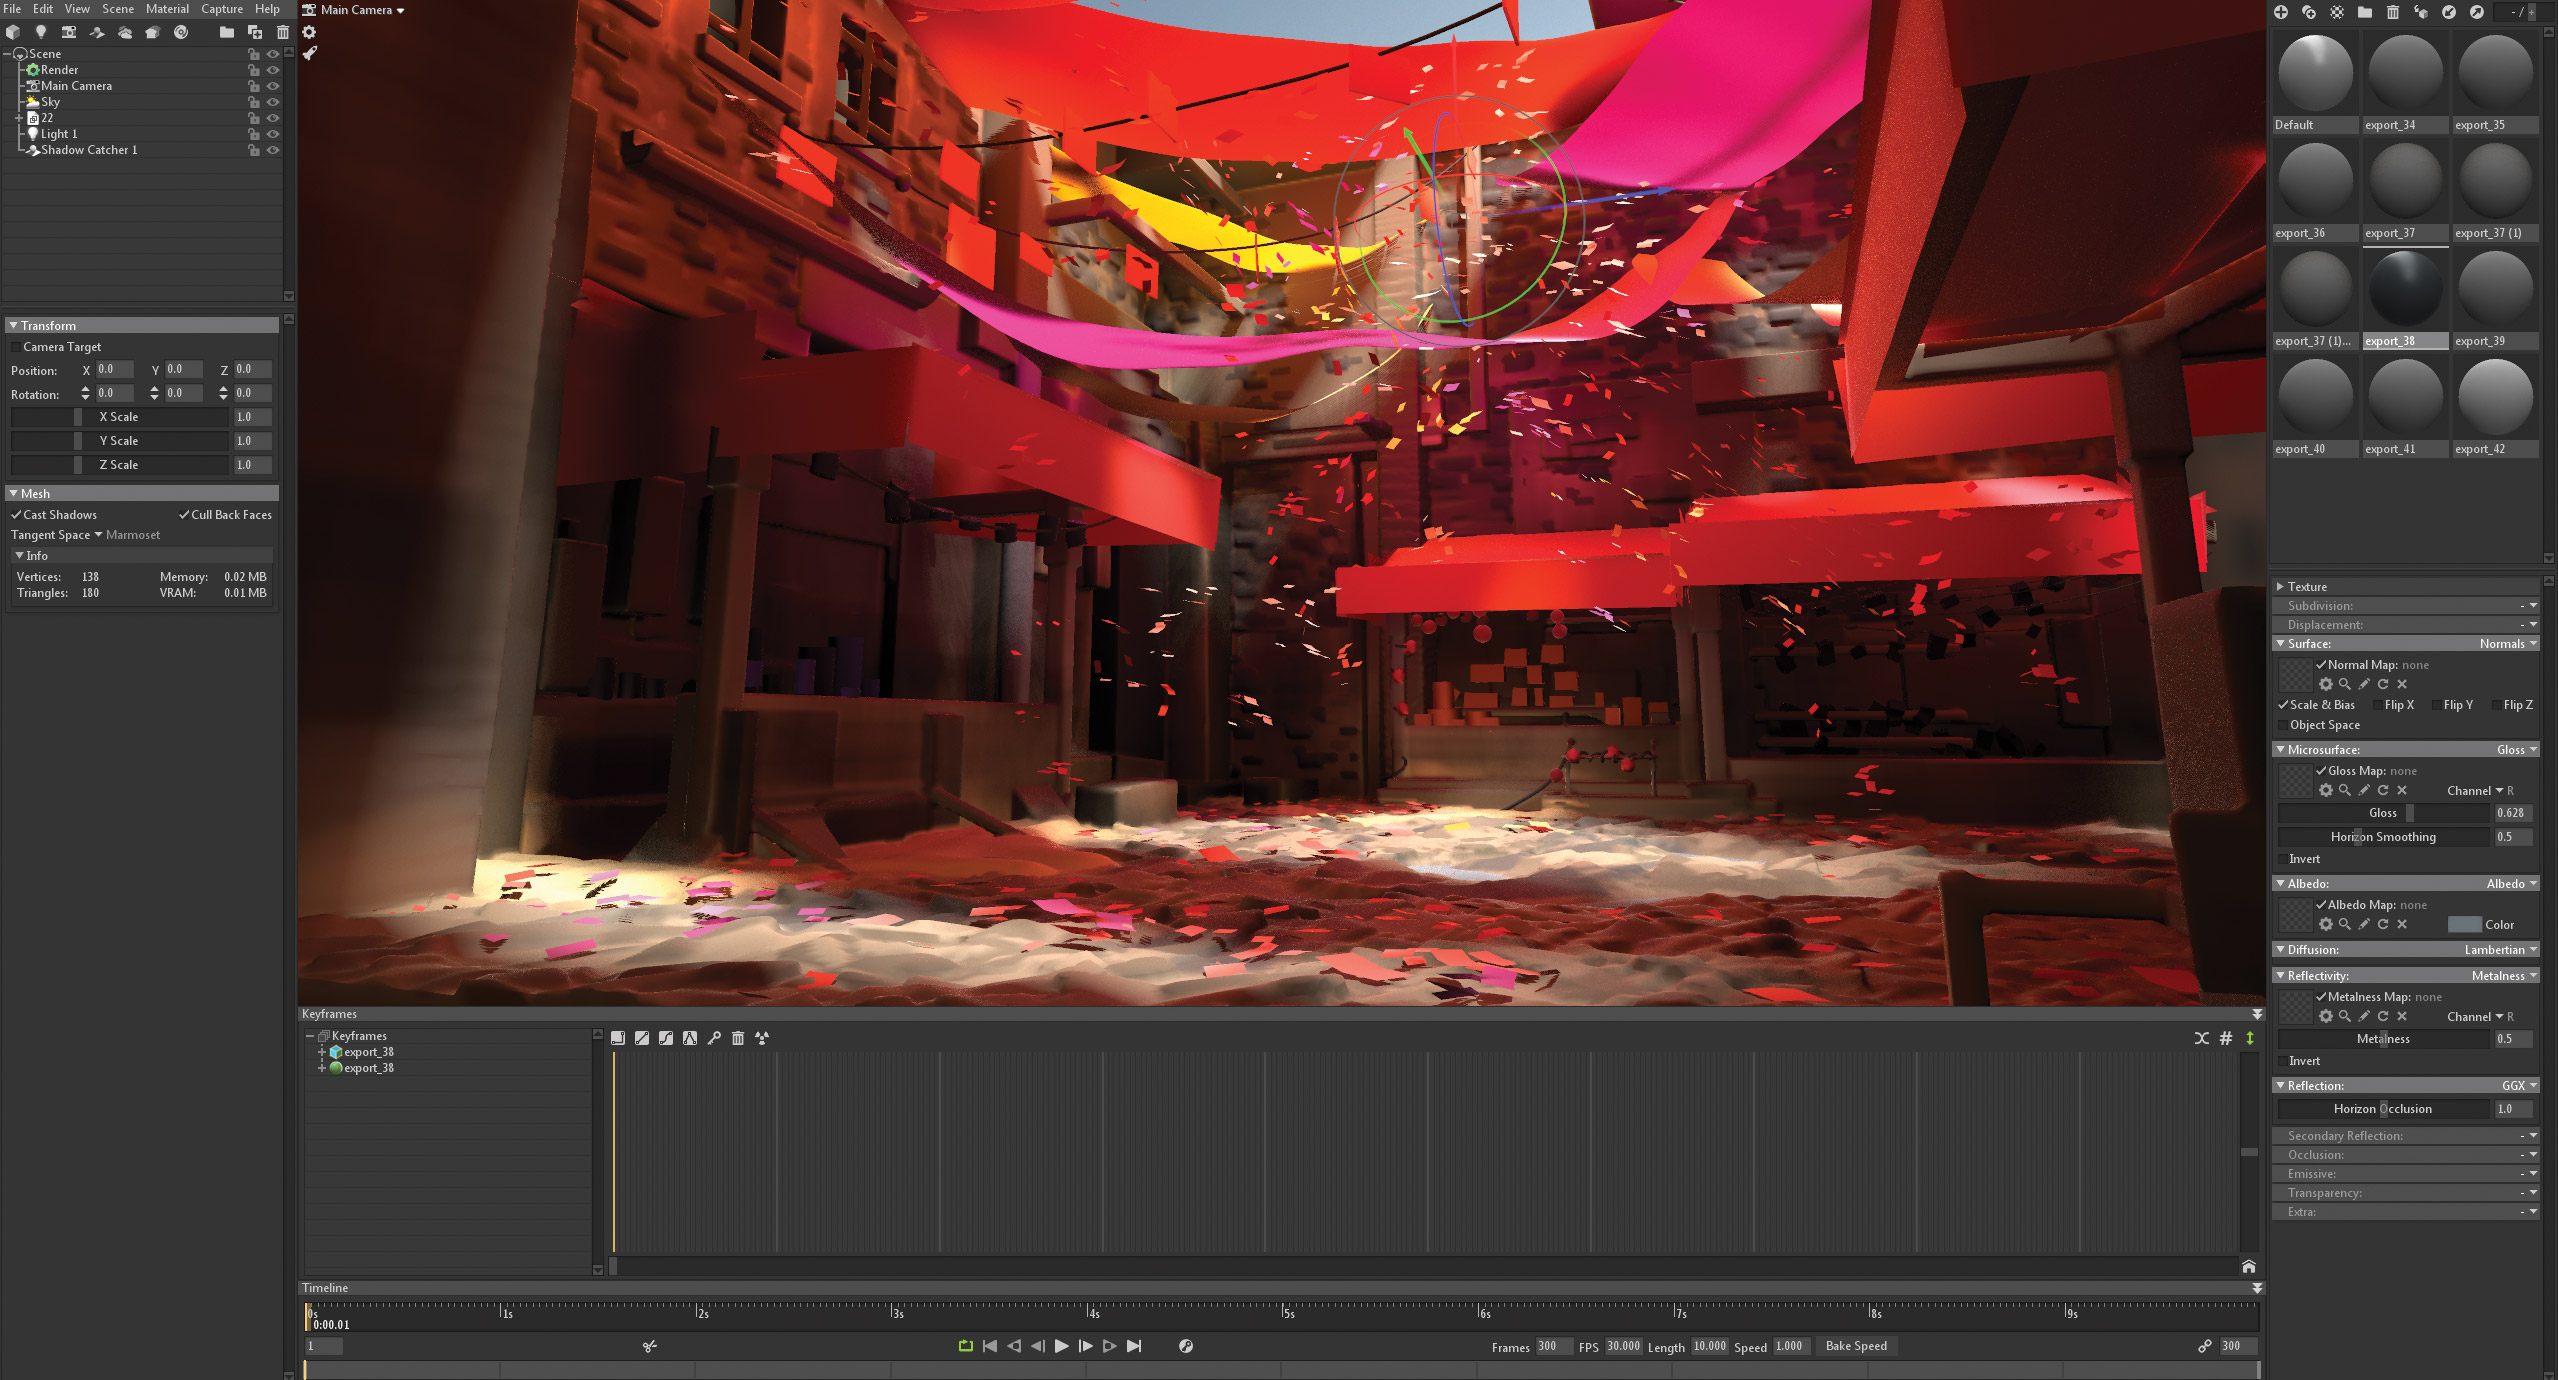Play the animation in the Timeline
Image resolution: width=2558 pixels, height=1380 pixels.
click(x=1062, y=1346)
